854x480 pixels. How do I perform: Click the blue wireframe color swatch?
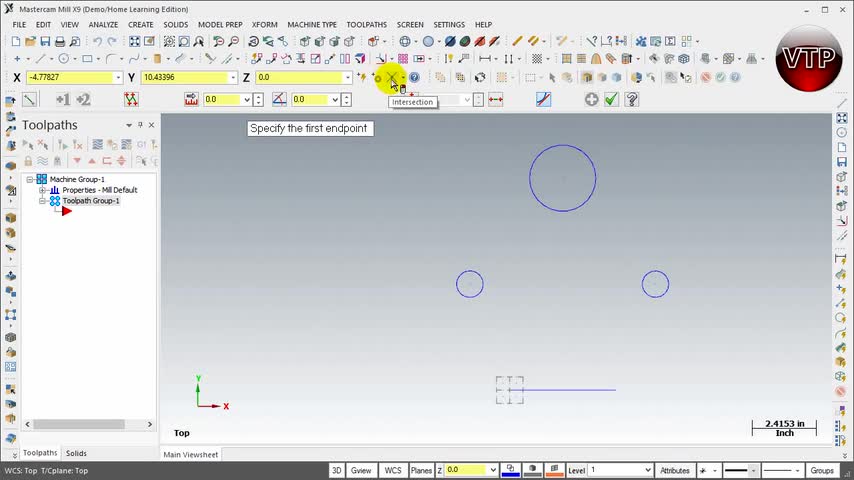pyautogui.click(x=510, y=470)
